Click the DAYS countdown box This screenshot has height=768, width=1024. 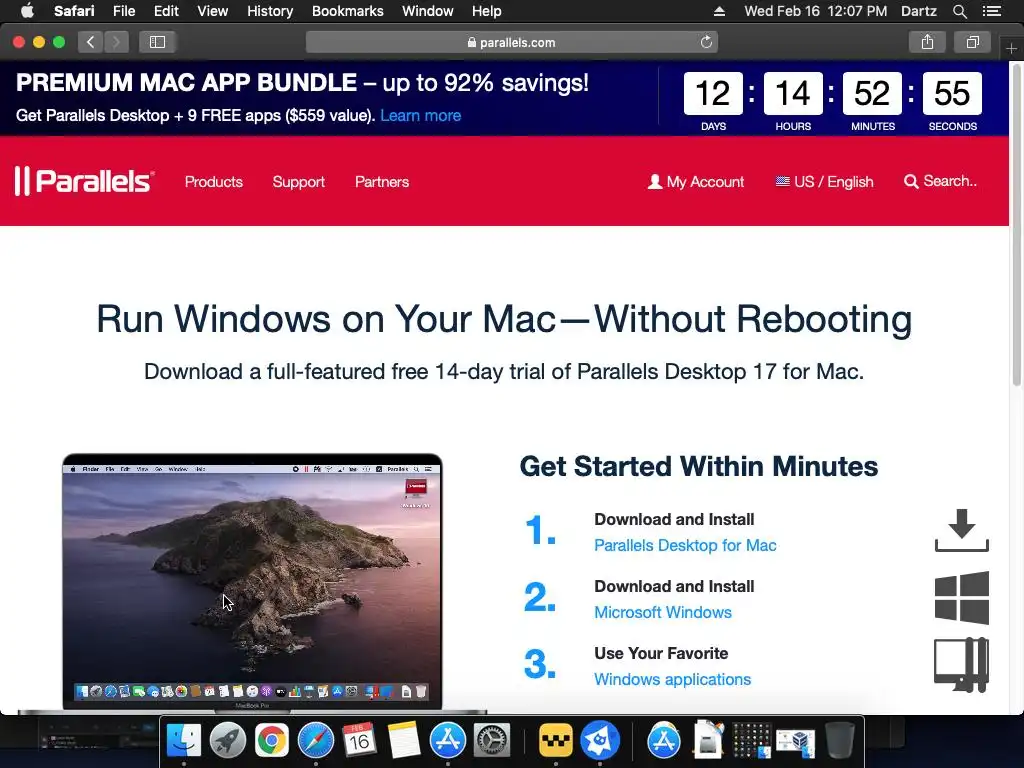(x=713, y=93)
